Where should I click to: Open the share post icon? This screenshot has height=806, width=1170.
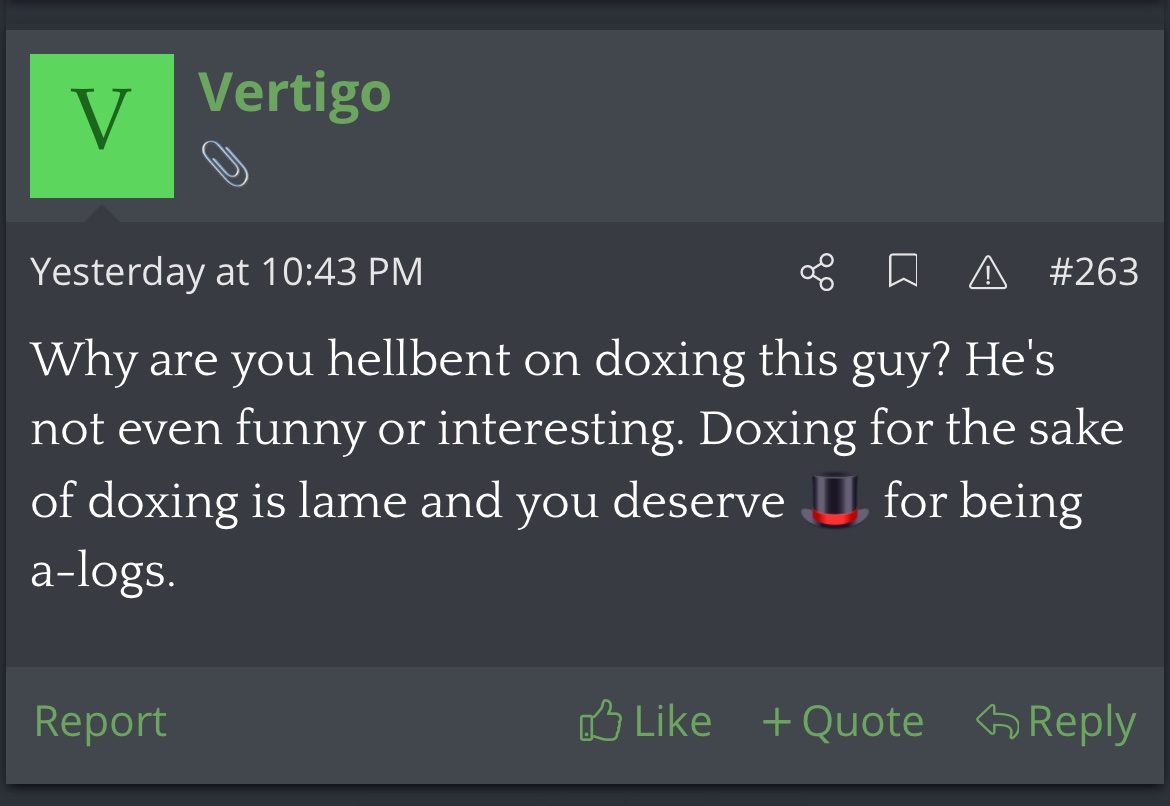pyautogui.click(x=817, y=272)
